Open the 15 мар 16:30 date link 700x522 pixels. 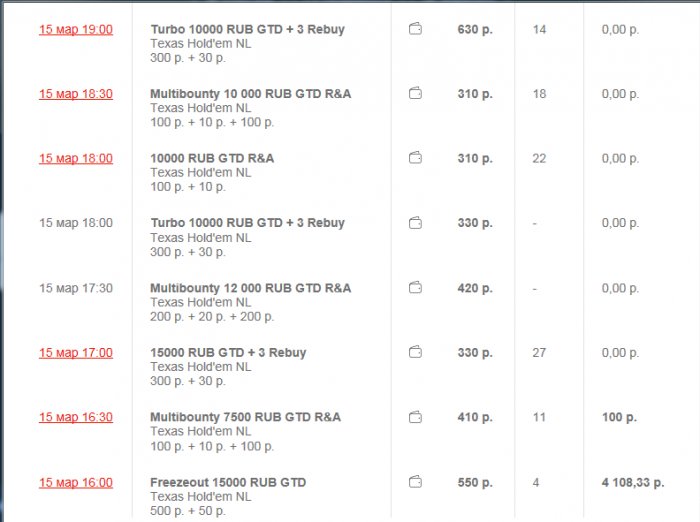(x=76, y=418)
